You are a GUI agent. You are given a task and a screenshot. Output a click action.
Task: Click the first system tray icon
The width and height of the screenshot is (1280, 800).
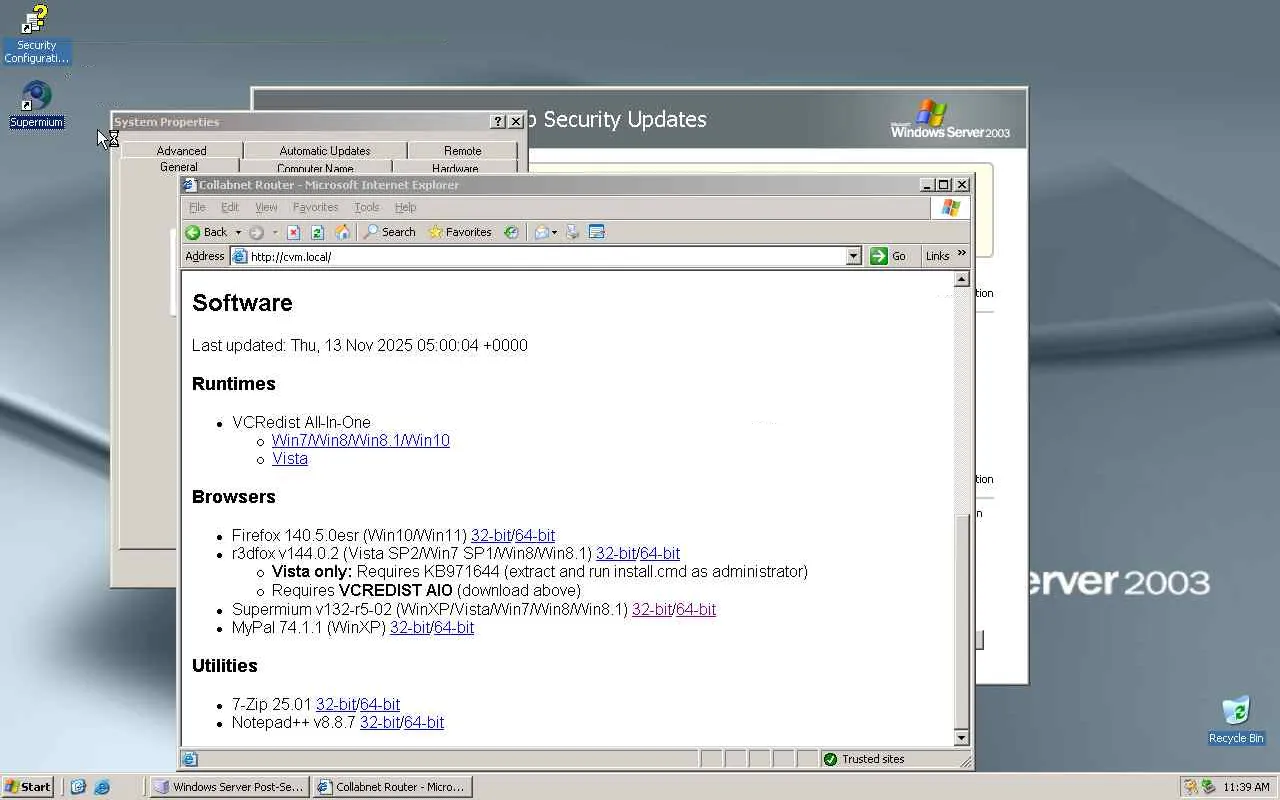click(x=1191, y=787)
